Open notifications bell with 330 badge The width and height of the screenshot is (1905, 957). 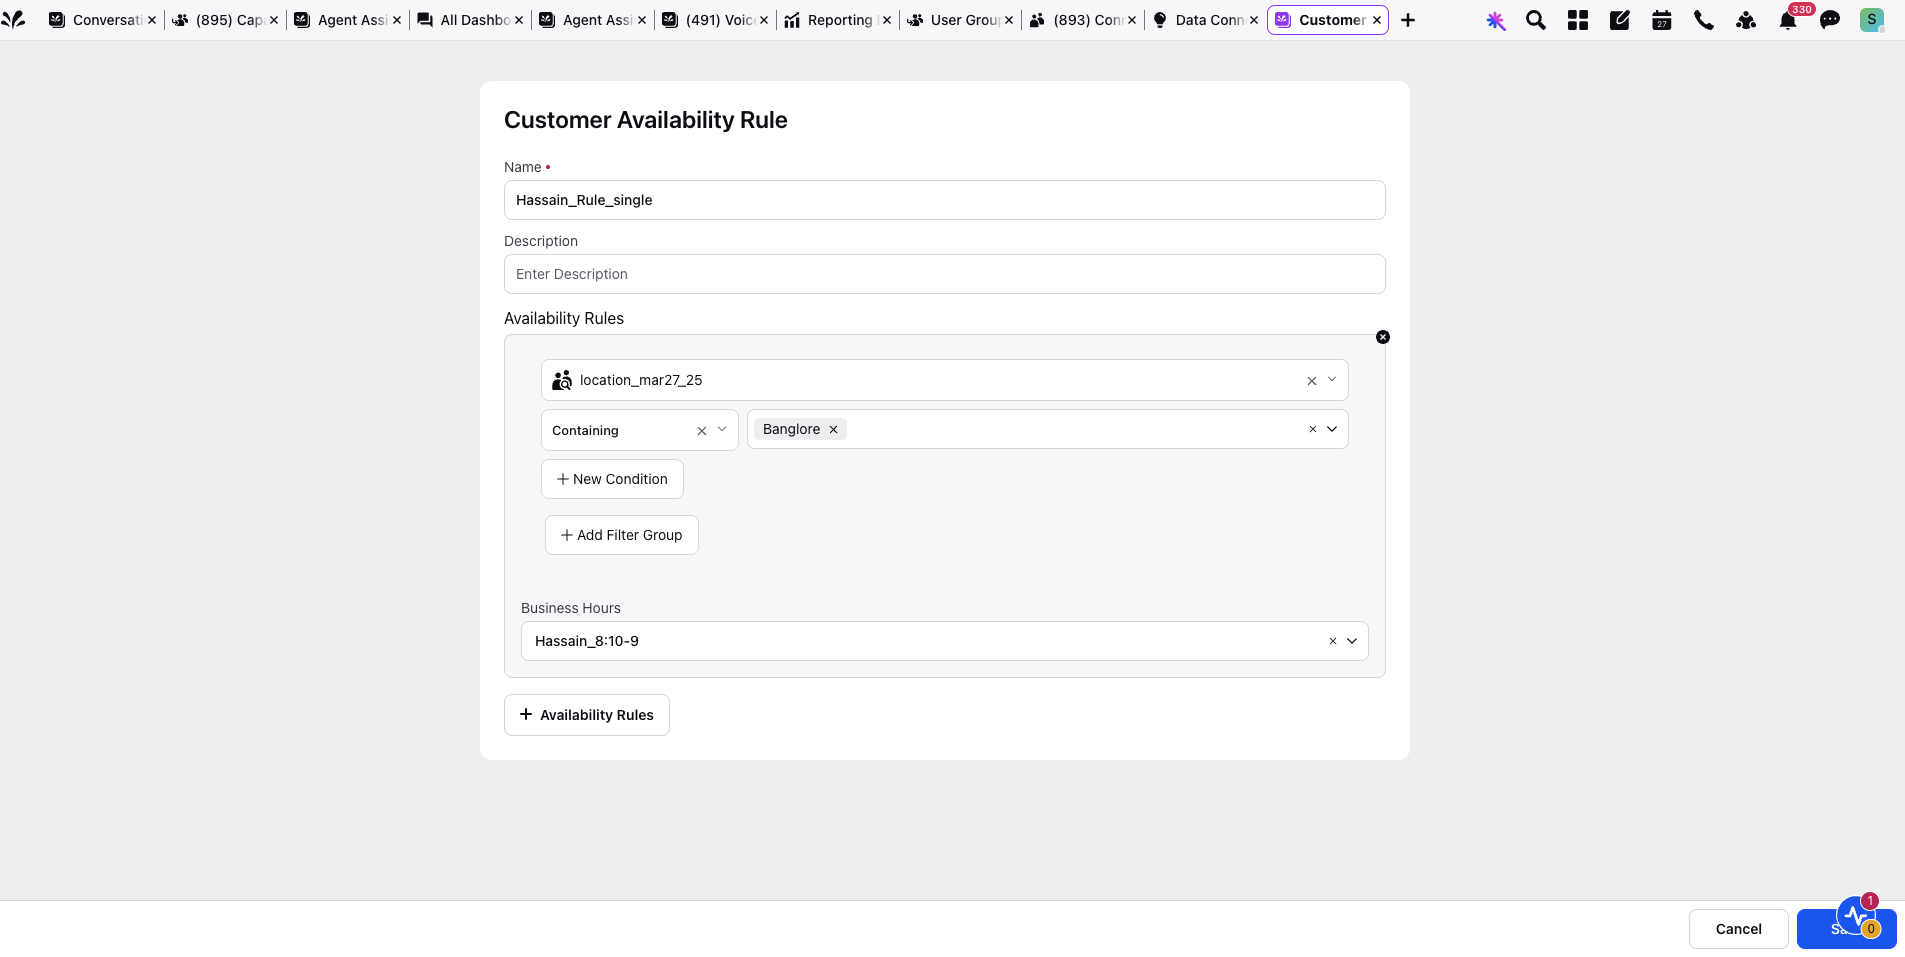pyautogui.click(x=1788, y=20)
